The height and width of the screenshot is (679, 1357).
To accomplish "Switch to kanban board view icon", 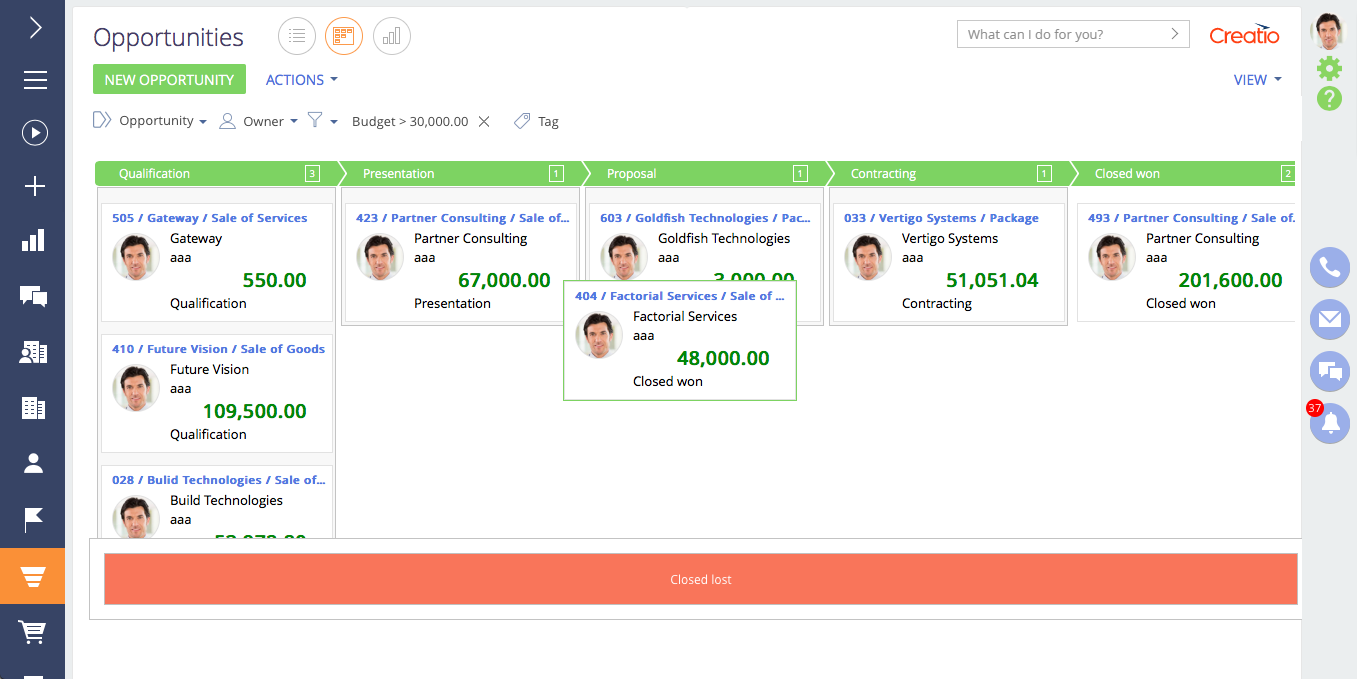I will point(344,36).
